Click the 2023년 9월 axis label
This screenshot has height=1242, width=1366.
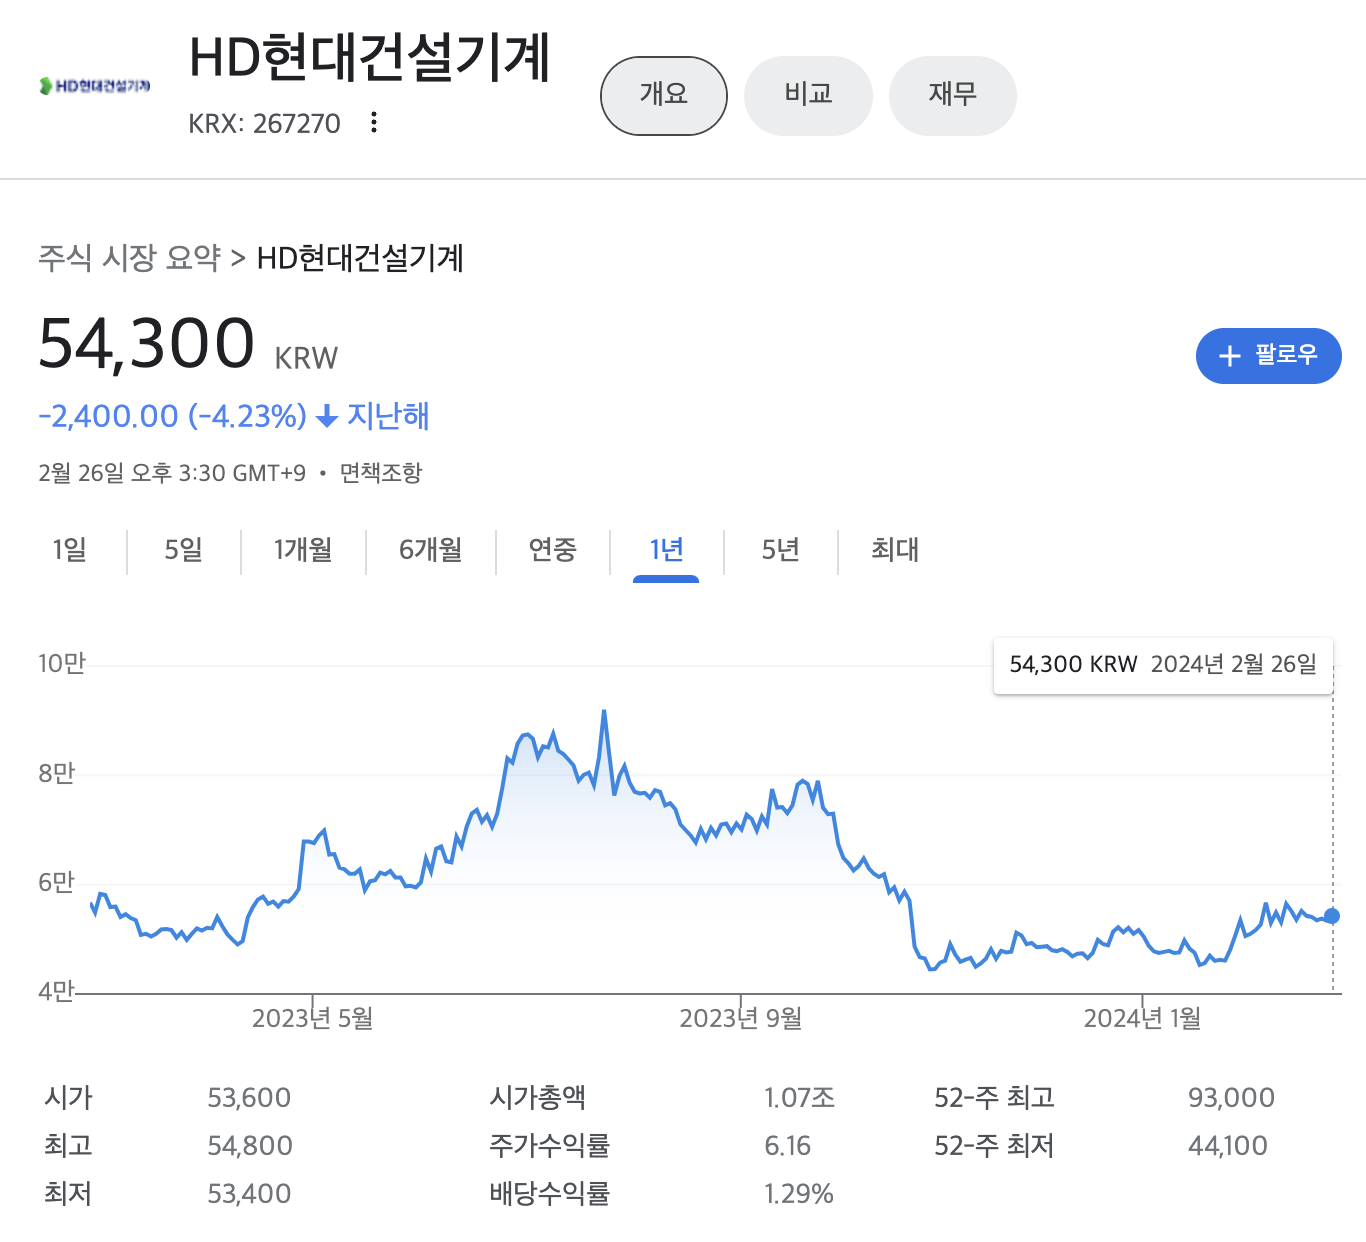(x=741, y=1019)
